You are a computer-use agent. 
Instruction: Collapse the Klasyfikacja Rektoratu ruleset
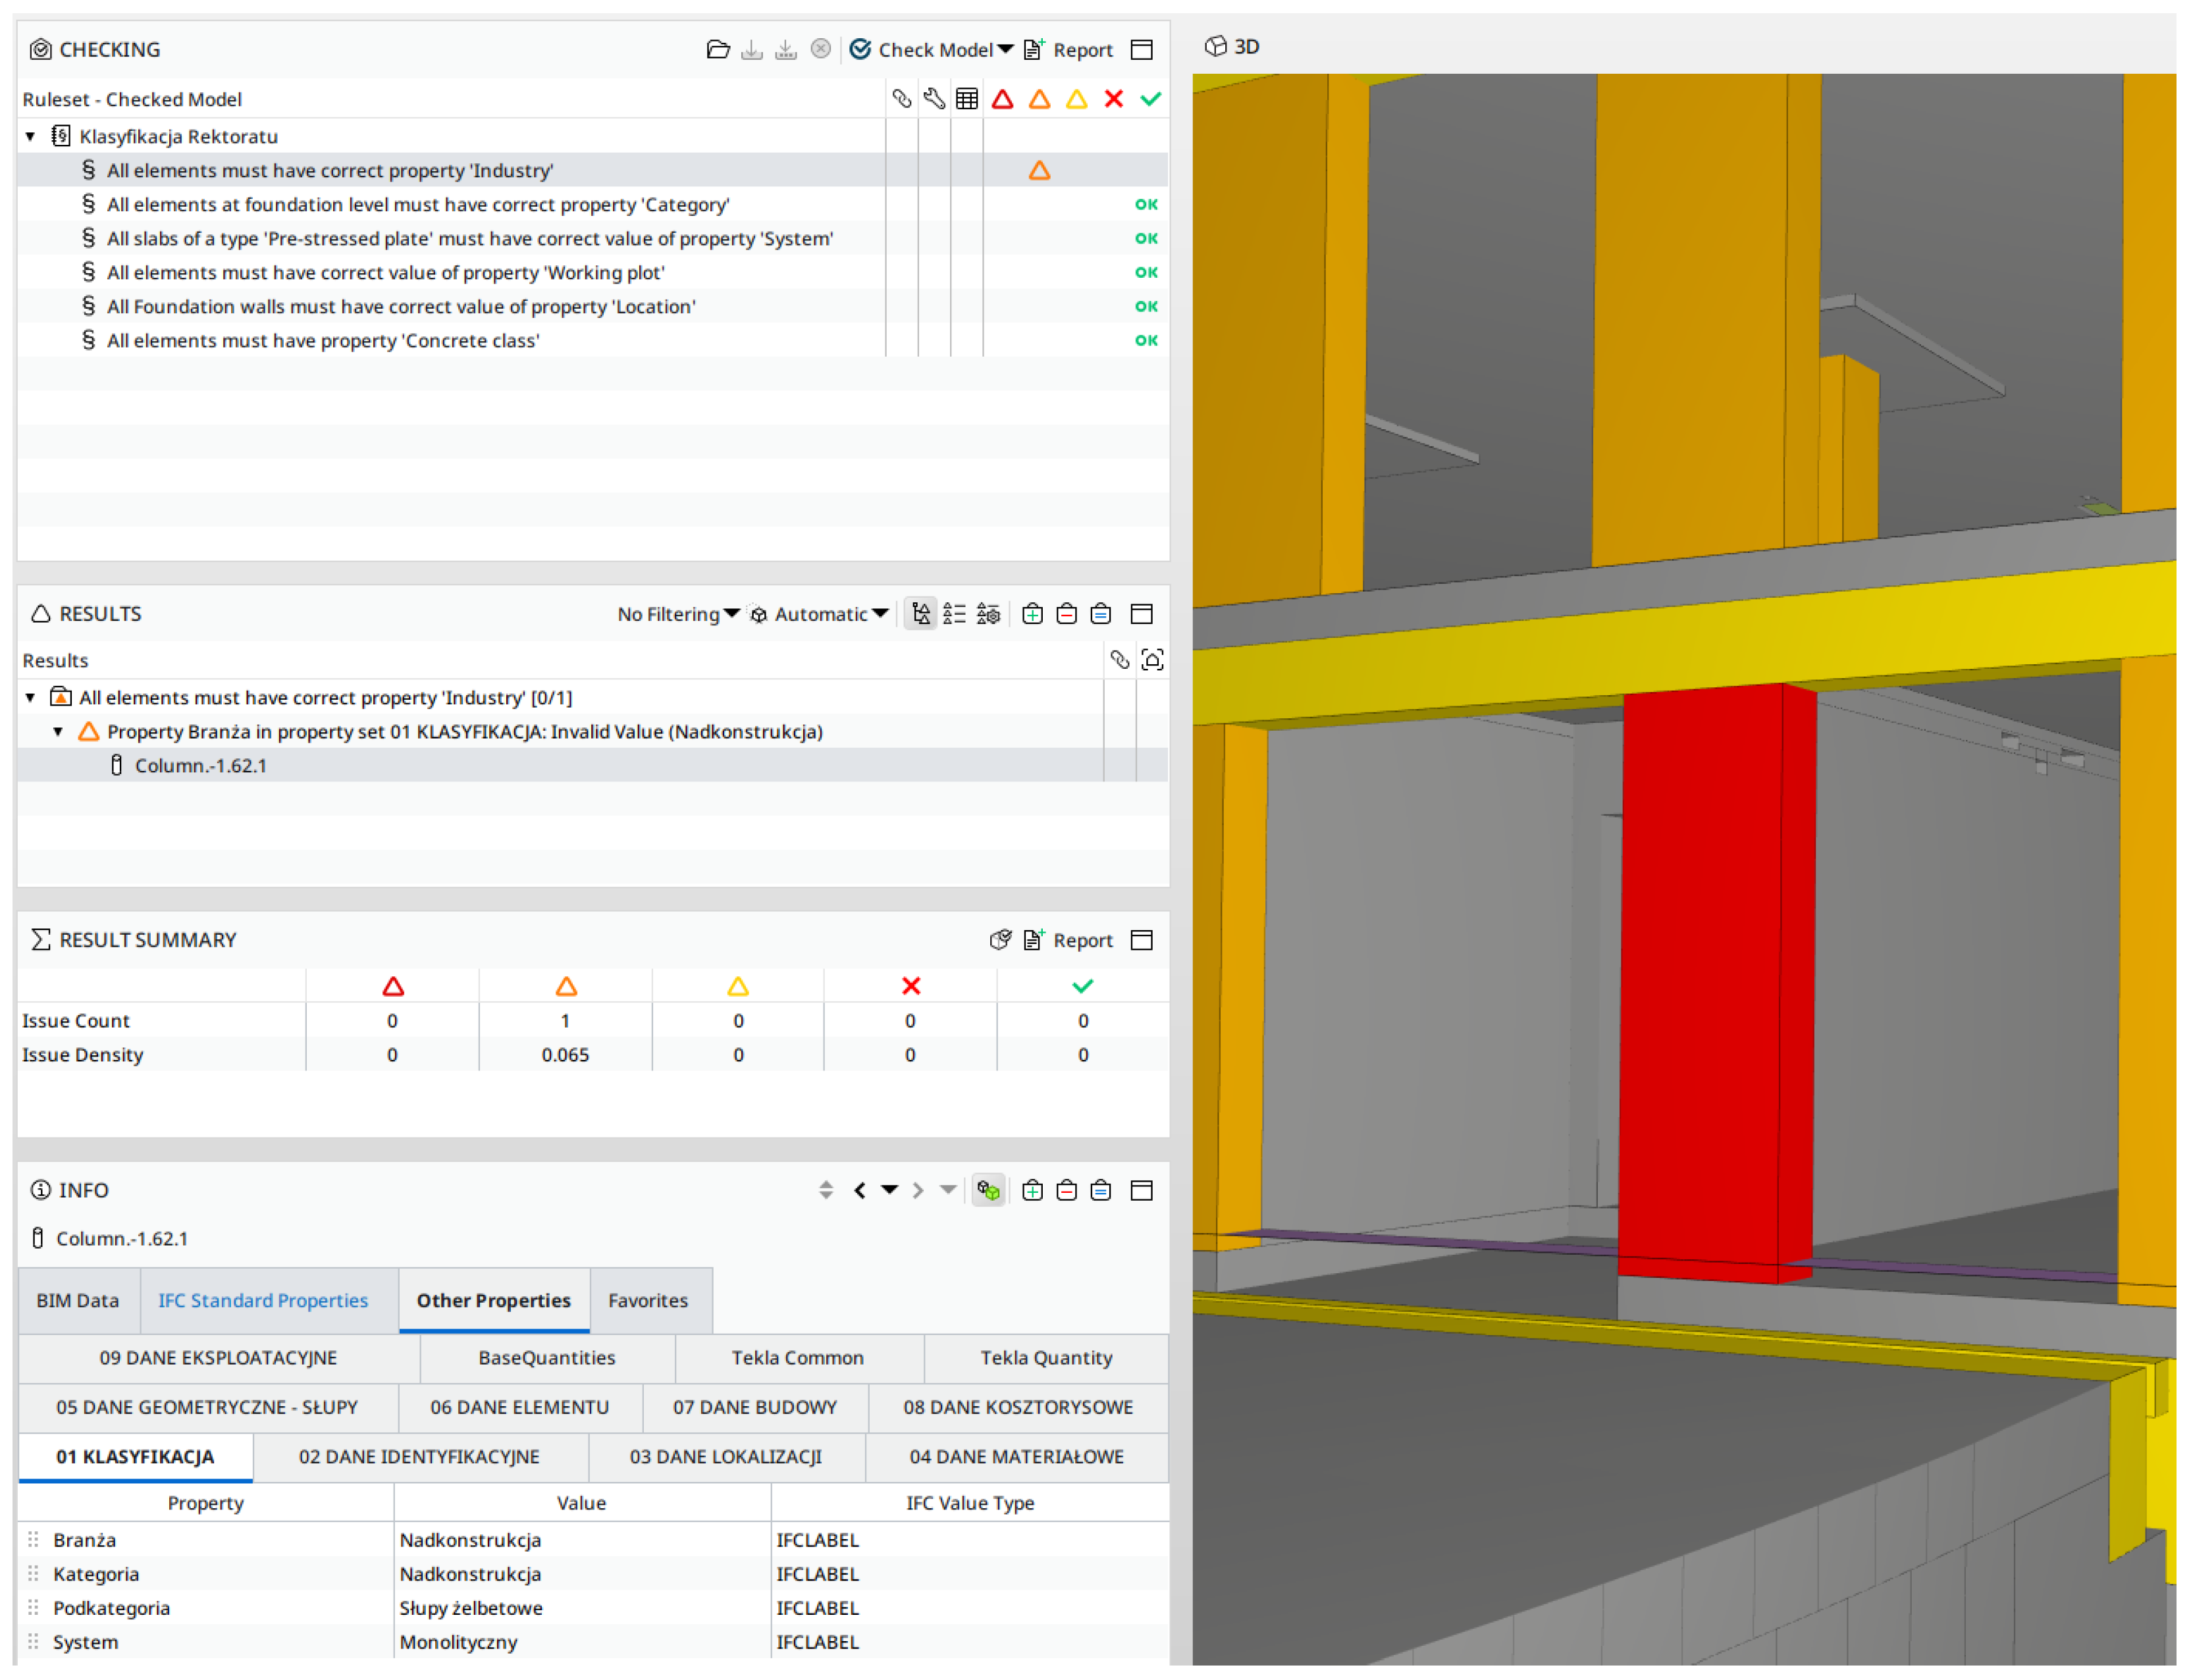(31, 136)
